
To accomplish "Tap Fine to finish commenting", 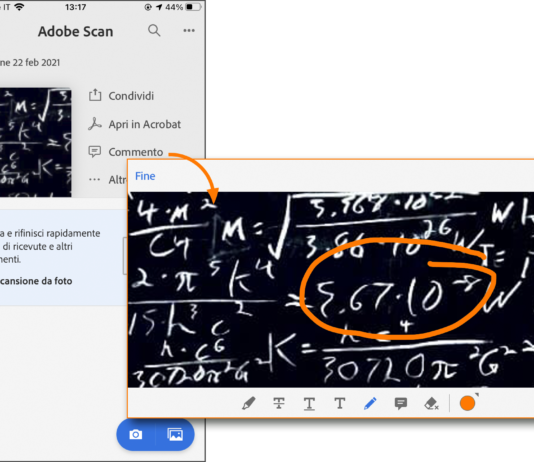I will pyautogui.click(x=145, y=176).
